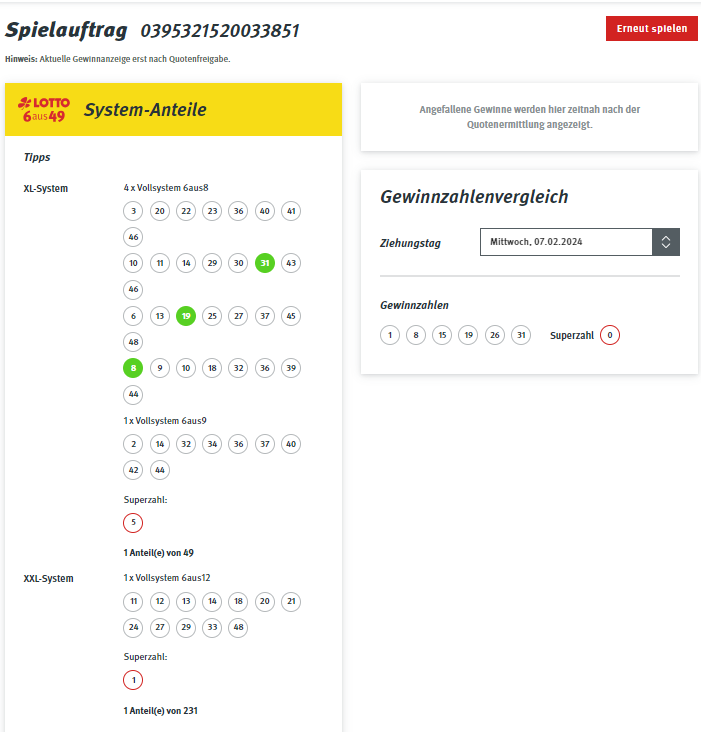
Task: Select the green highlighted number 19 ball
Action: (x=186, y=316)
